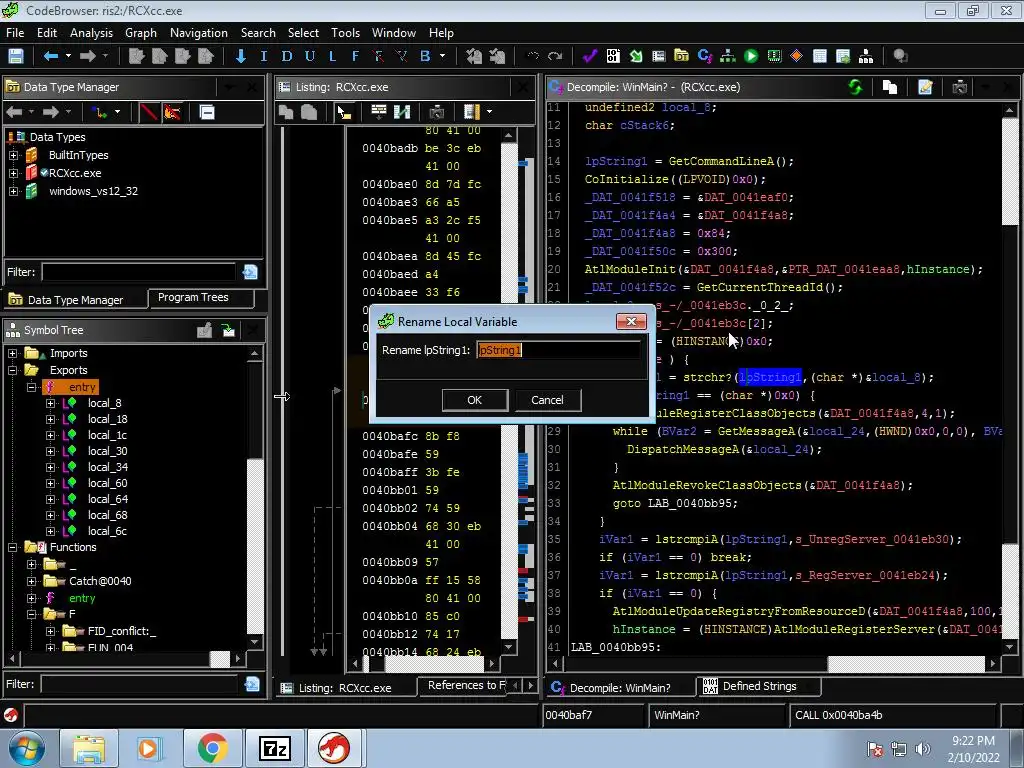Click the 'B' bookmark navigation icon
Screen dimensions: 1024x768
click(425, 56)
